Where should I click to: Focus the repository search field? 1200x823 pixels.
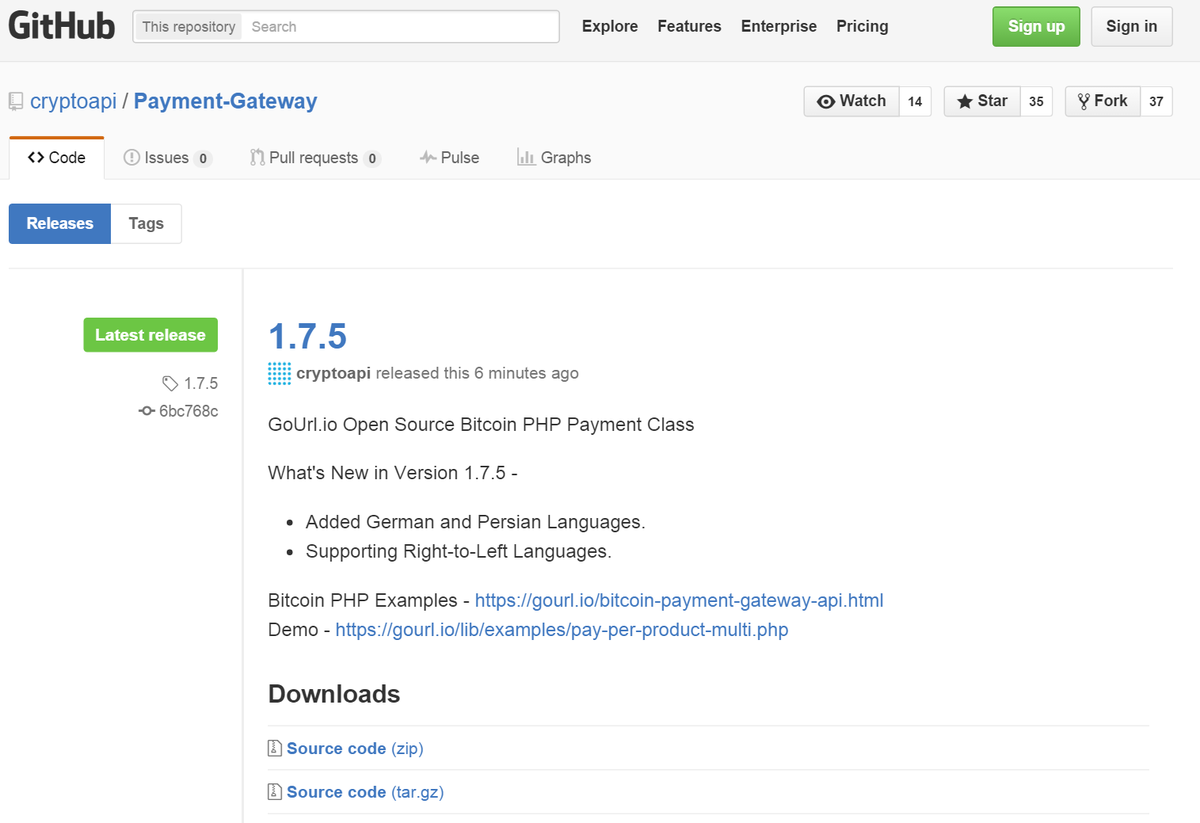pos(400,27)
